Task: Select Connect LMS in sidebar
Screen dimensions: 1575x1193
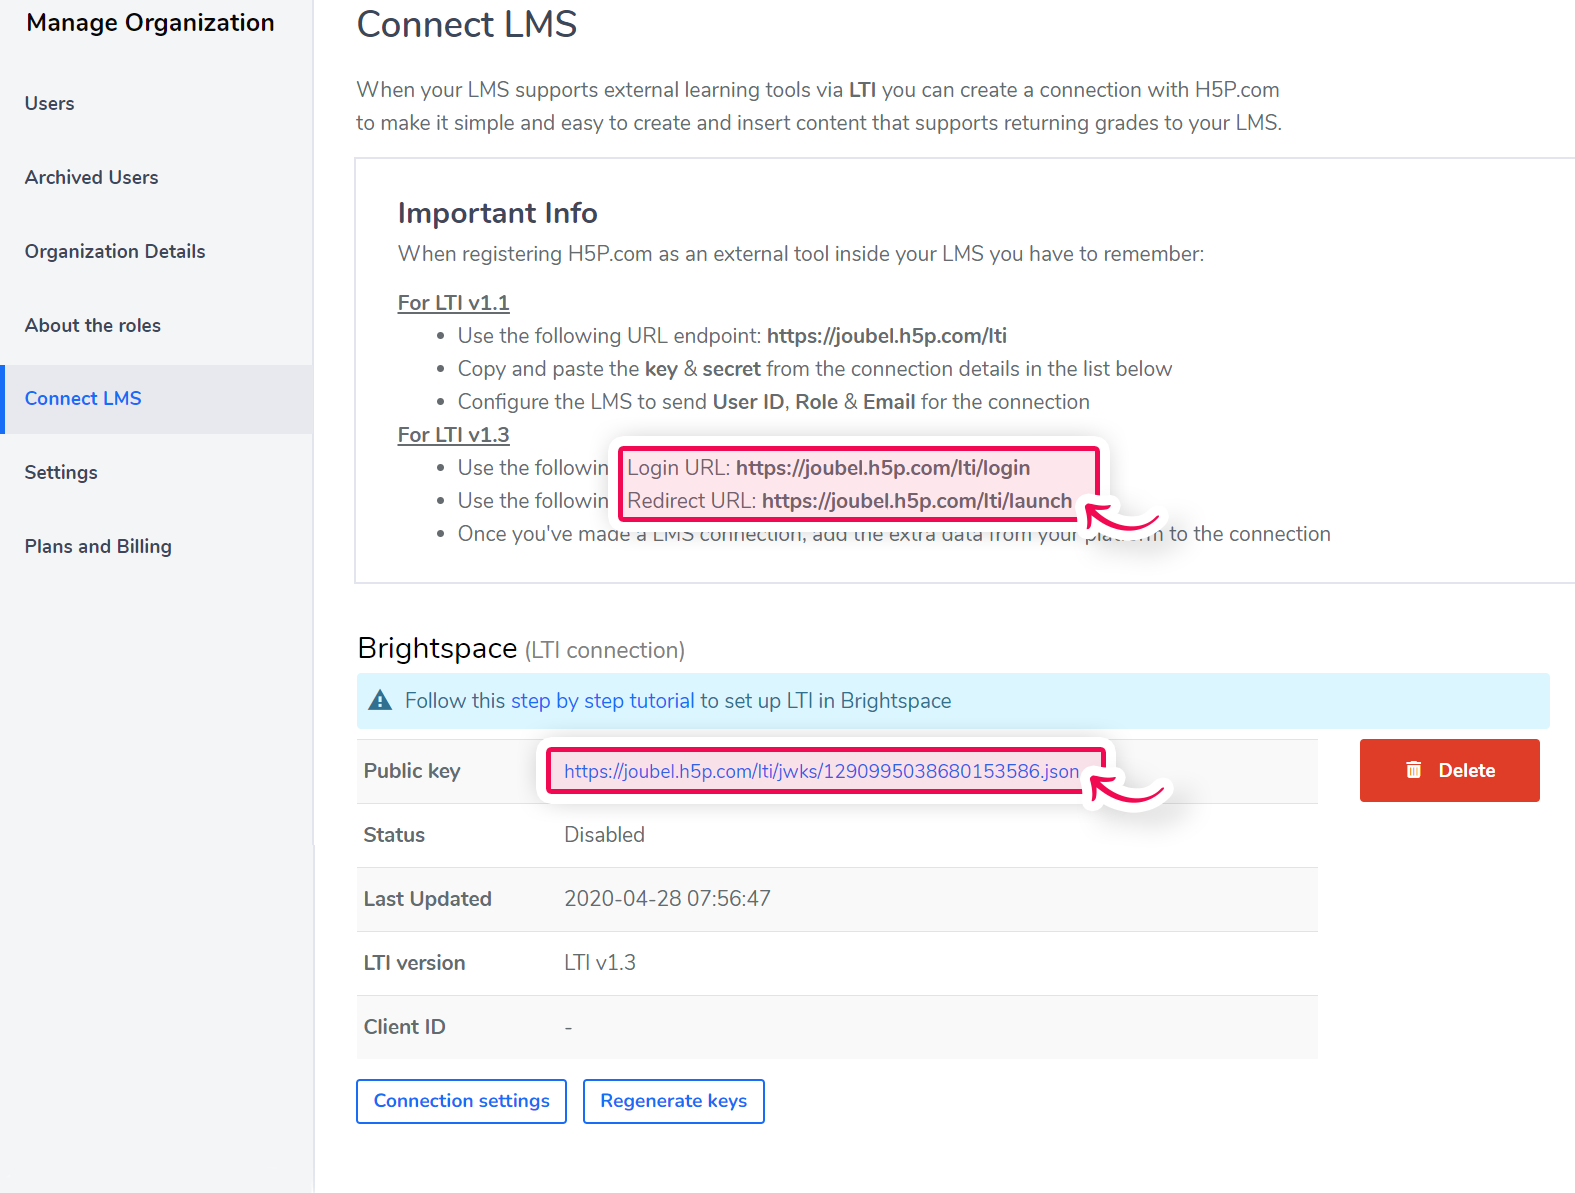Action: tap(83, 398)
